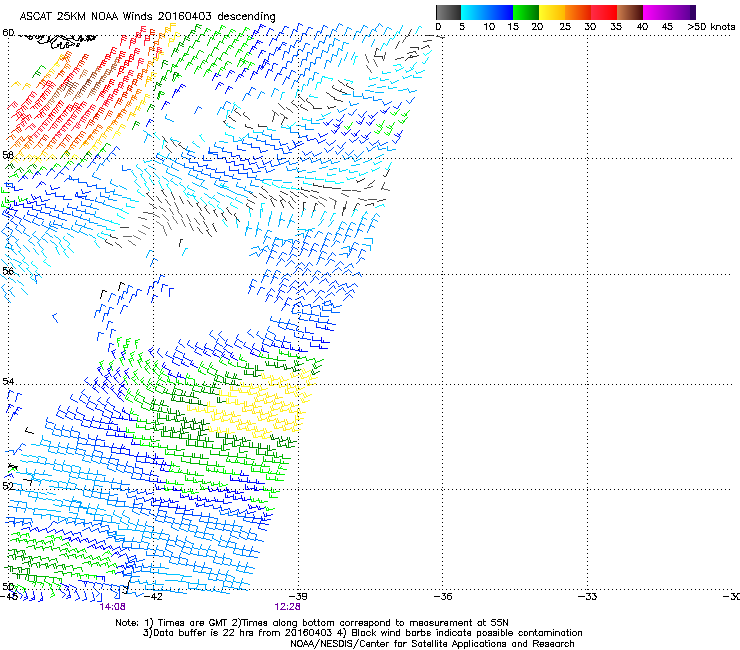Click the purple overpass time '14:08'
Image resolution: width=740 pixels, height=650 pixels.
112,607
